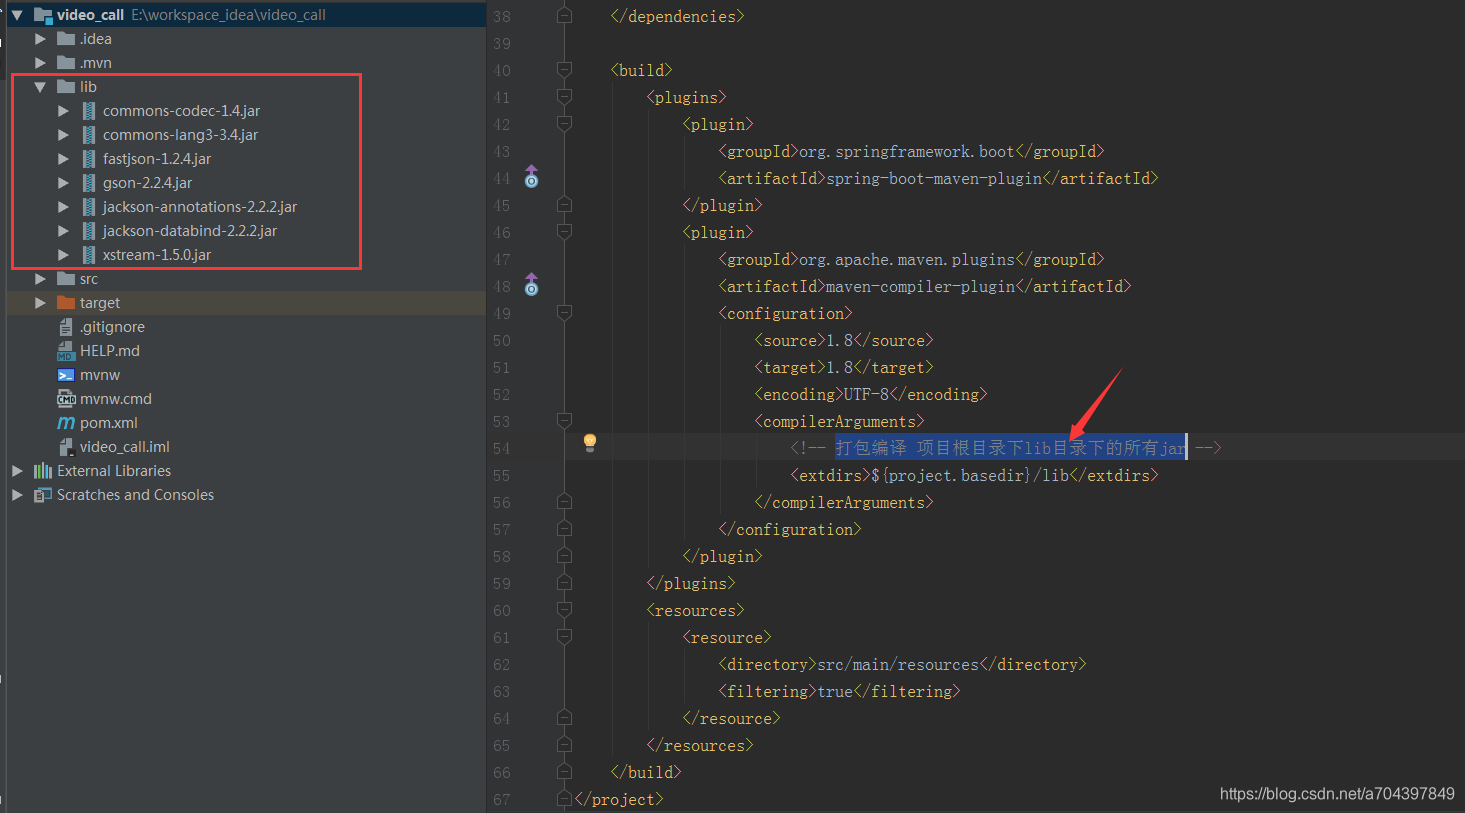Click the xstream-1.5.0.jar archive icon

[x=89, y=255]
